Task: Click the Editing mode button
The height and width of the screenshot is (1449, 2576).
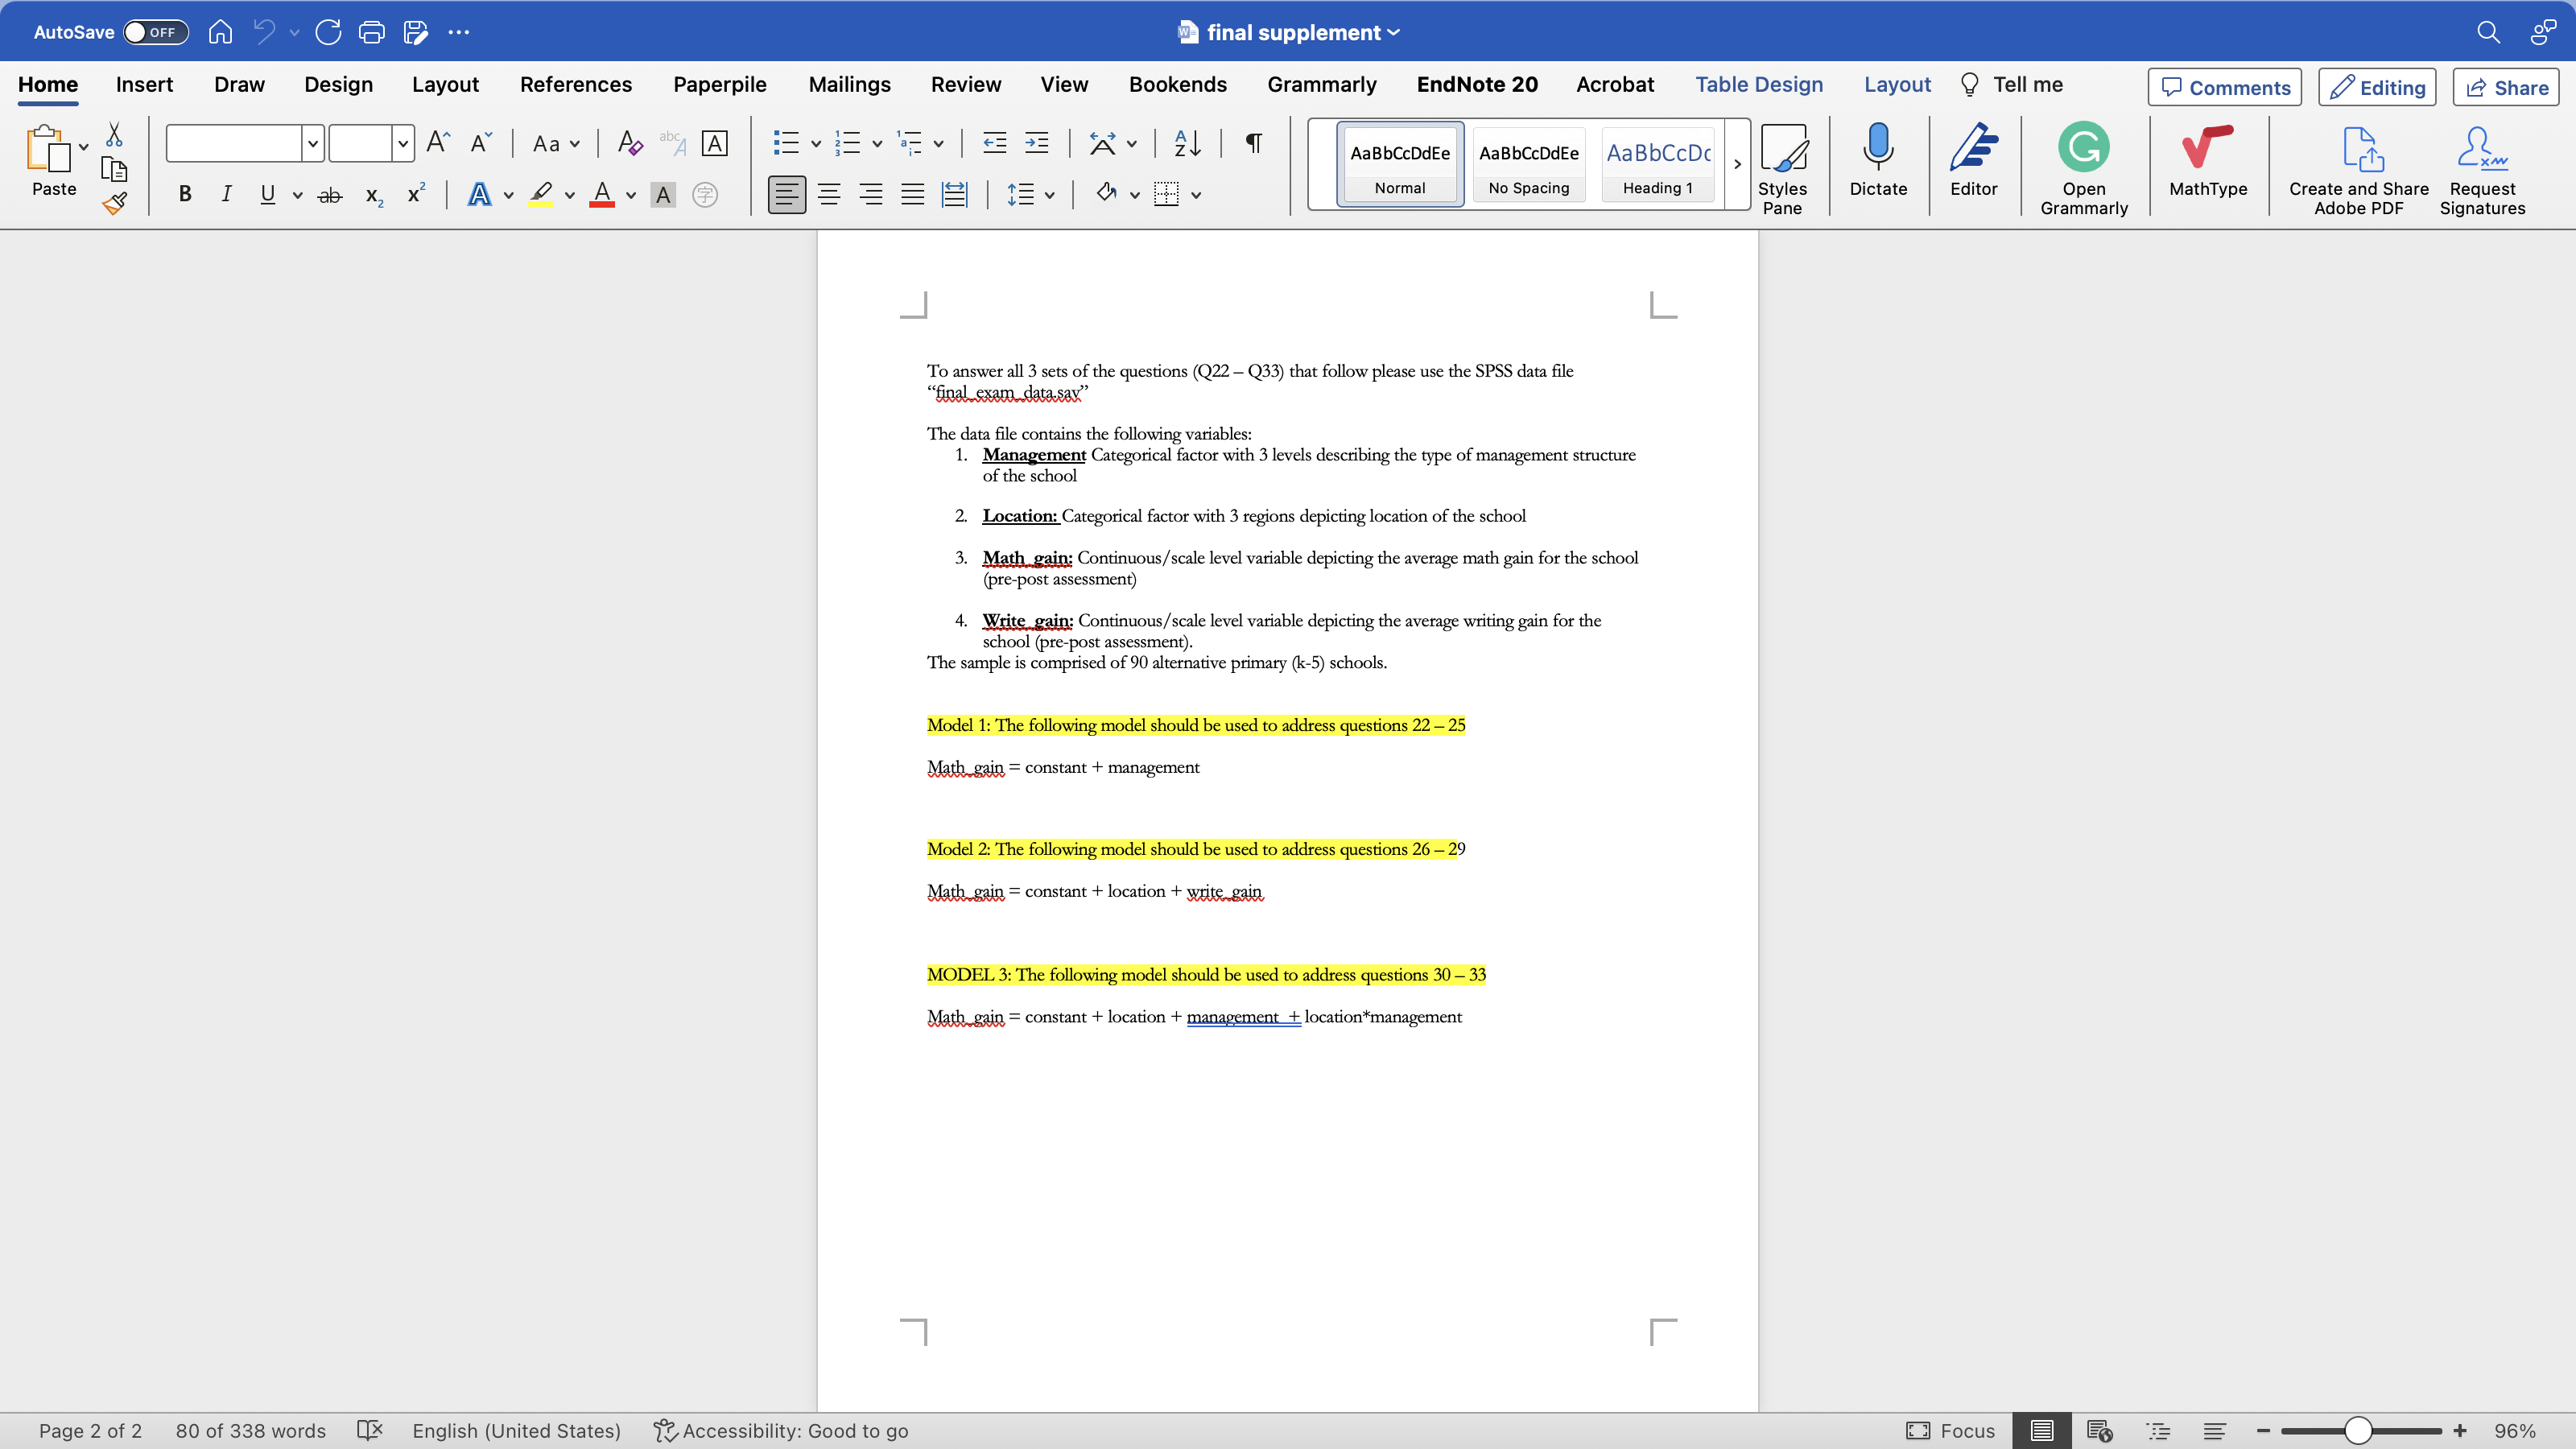Action: 2377,87
